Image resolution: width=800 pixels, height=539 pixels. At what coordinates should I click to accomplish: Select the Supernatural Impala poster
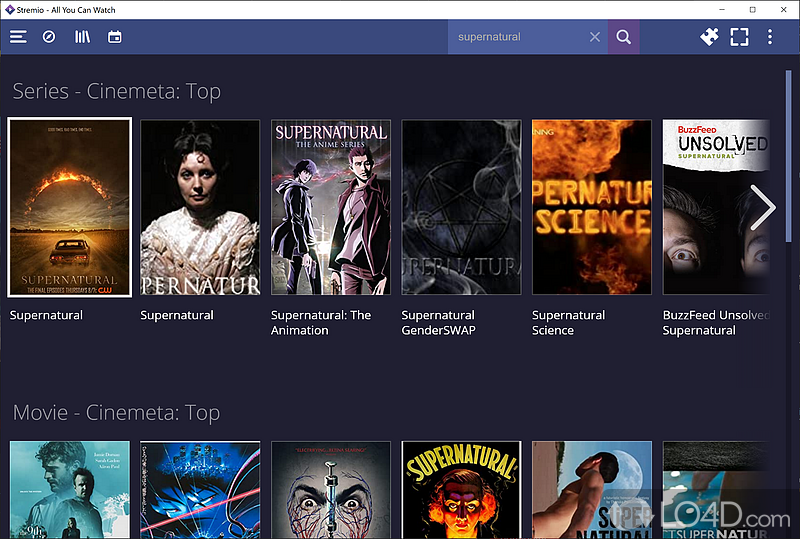[x=69, y=207]
